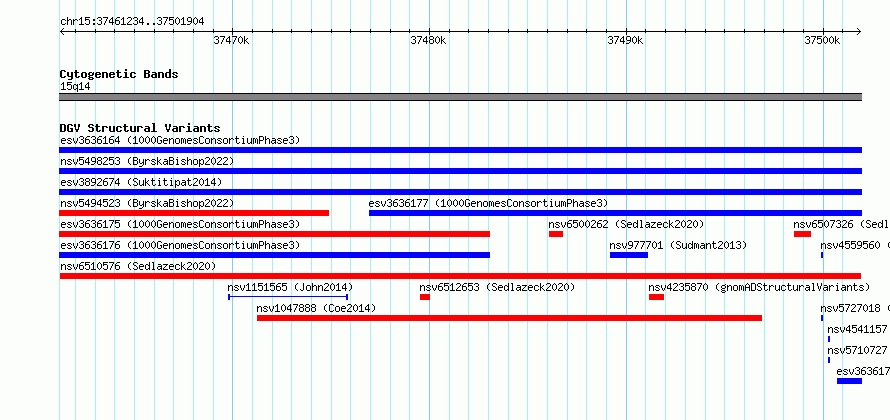Screen dimensions: 890x420
Task: Click the esv3892674 Suktitipat2014 label
Action: tap(141, 182)
